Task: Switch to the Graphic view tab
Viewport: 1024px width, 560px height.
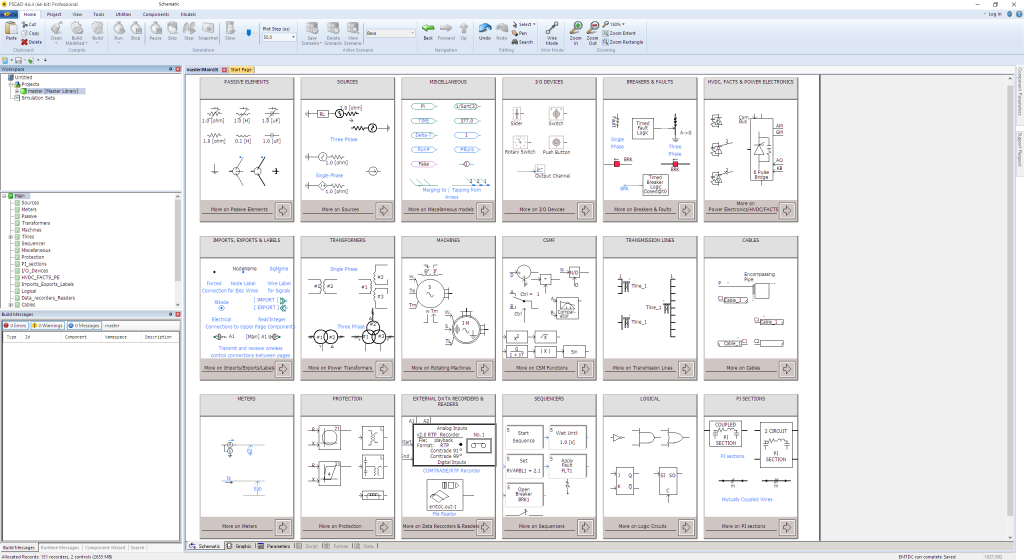Action: coord(240,546)
